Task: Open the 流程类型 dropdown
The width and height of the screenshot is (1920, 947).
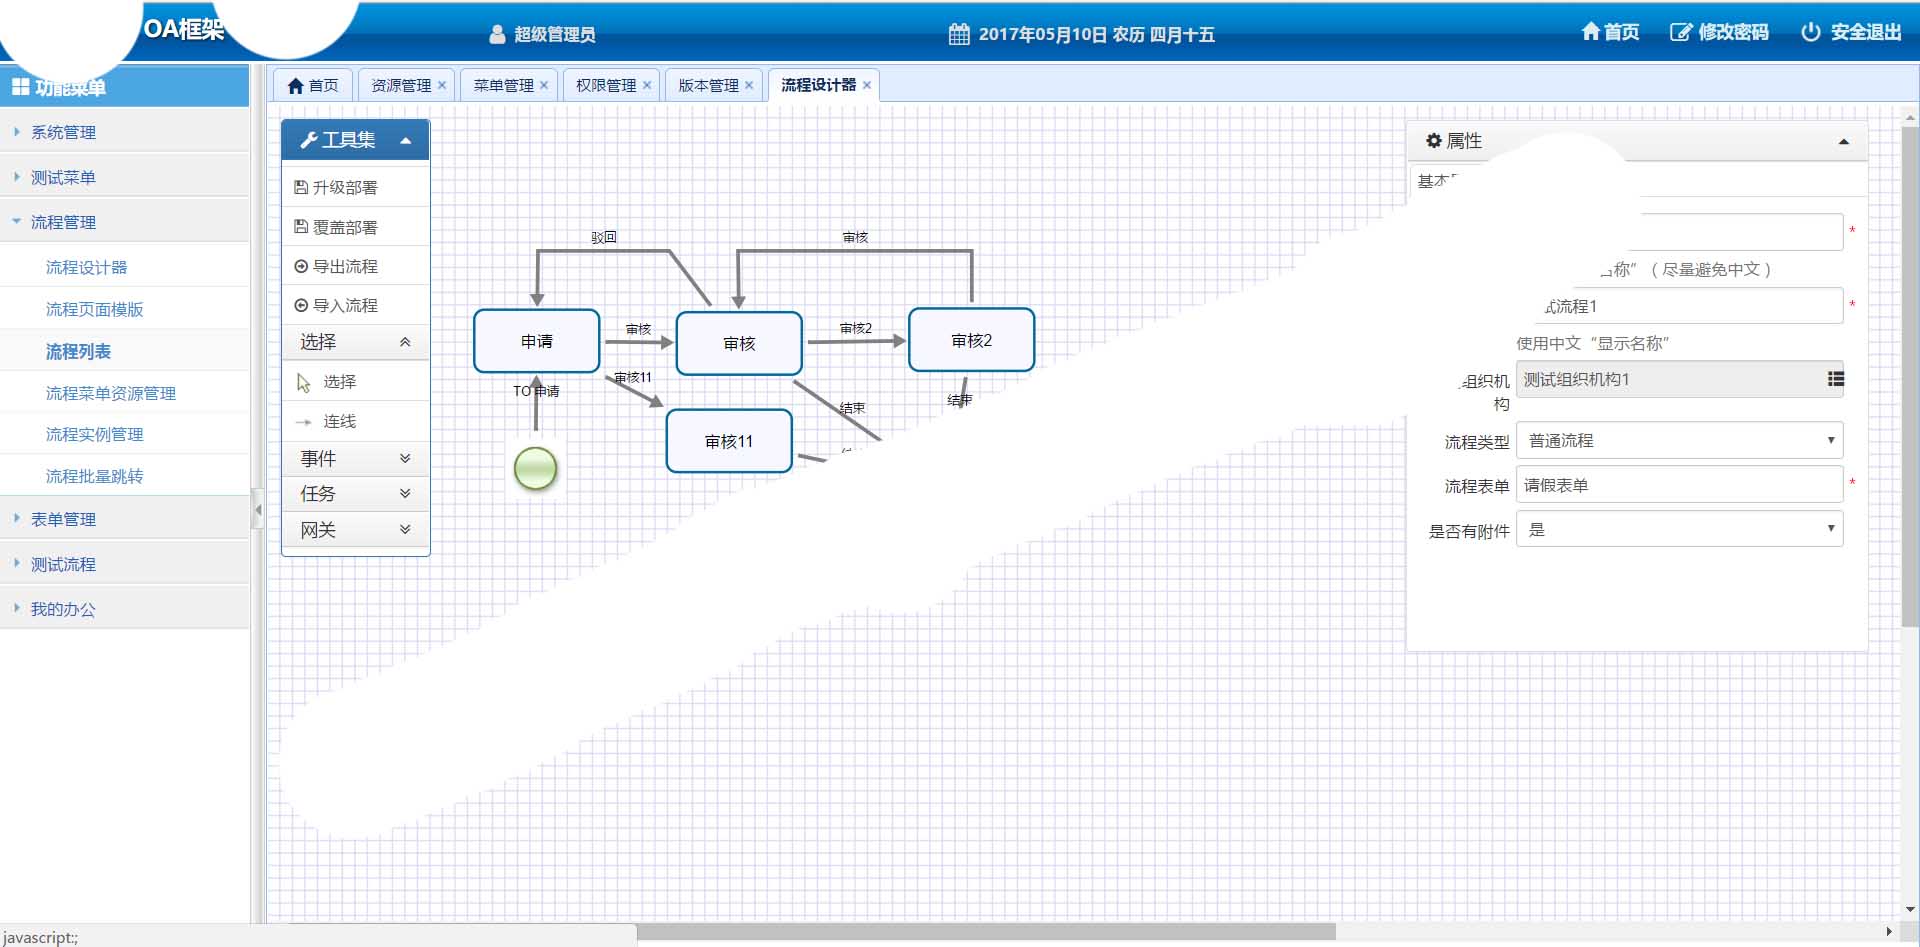Action: tap(1680, 440)
